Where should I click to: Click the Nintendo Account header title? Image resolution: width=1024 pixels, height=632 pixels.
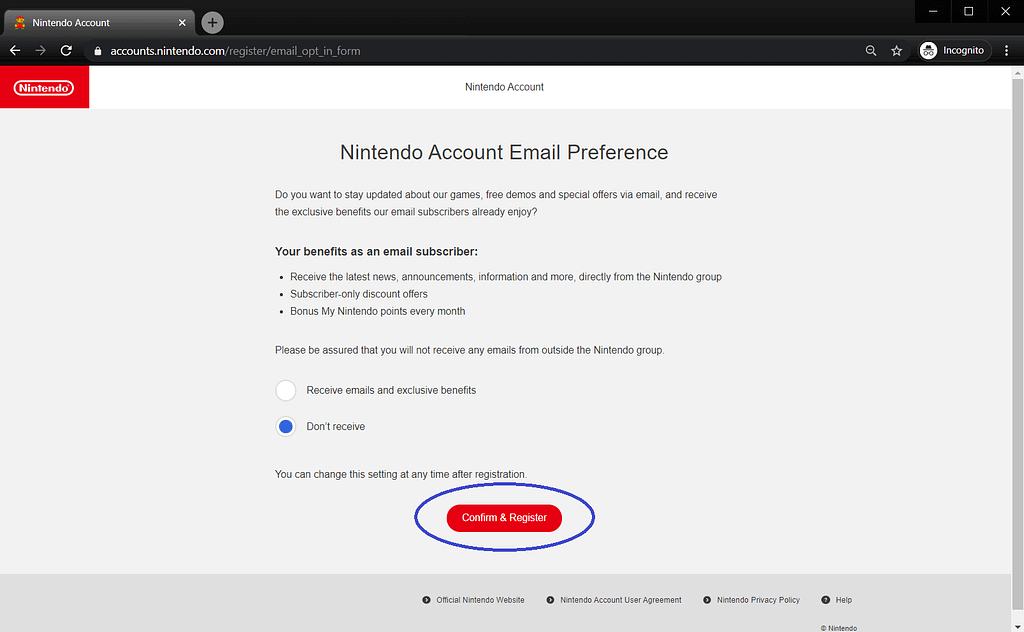point(504,87)
